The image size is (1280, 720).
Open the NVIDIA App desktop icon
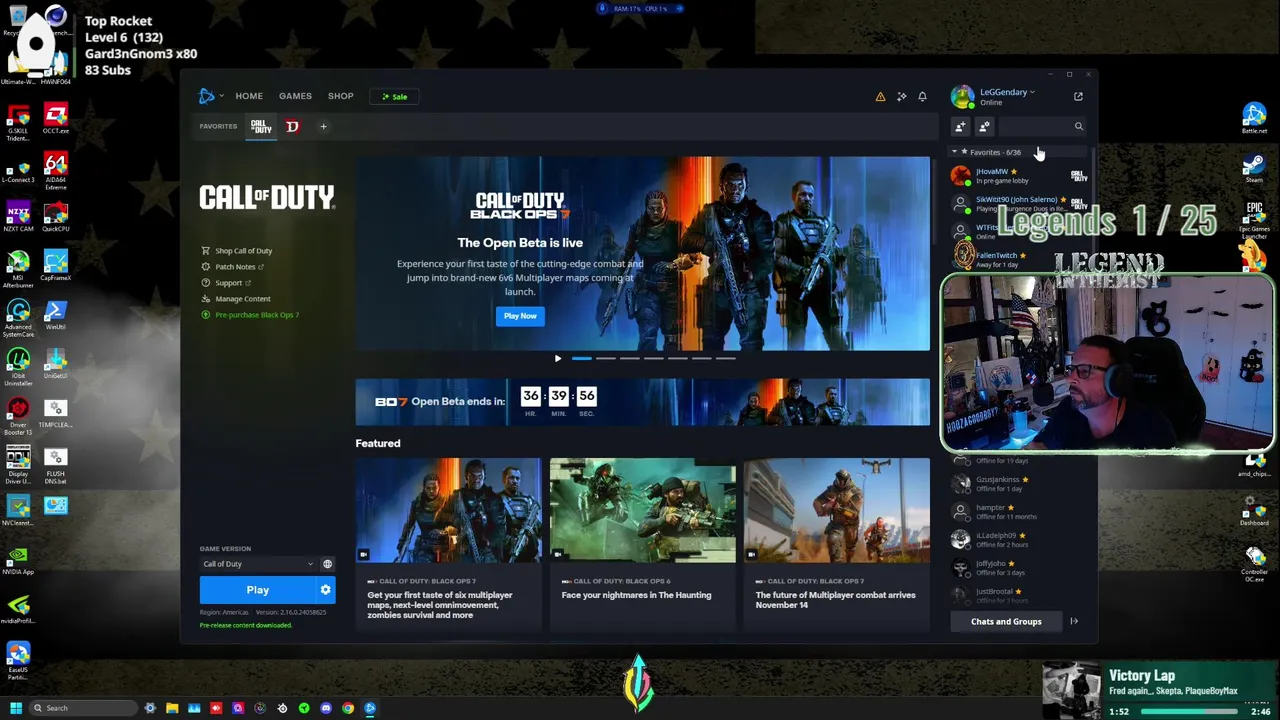[18, 560]
